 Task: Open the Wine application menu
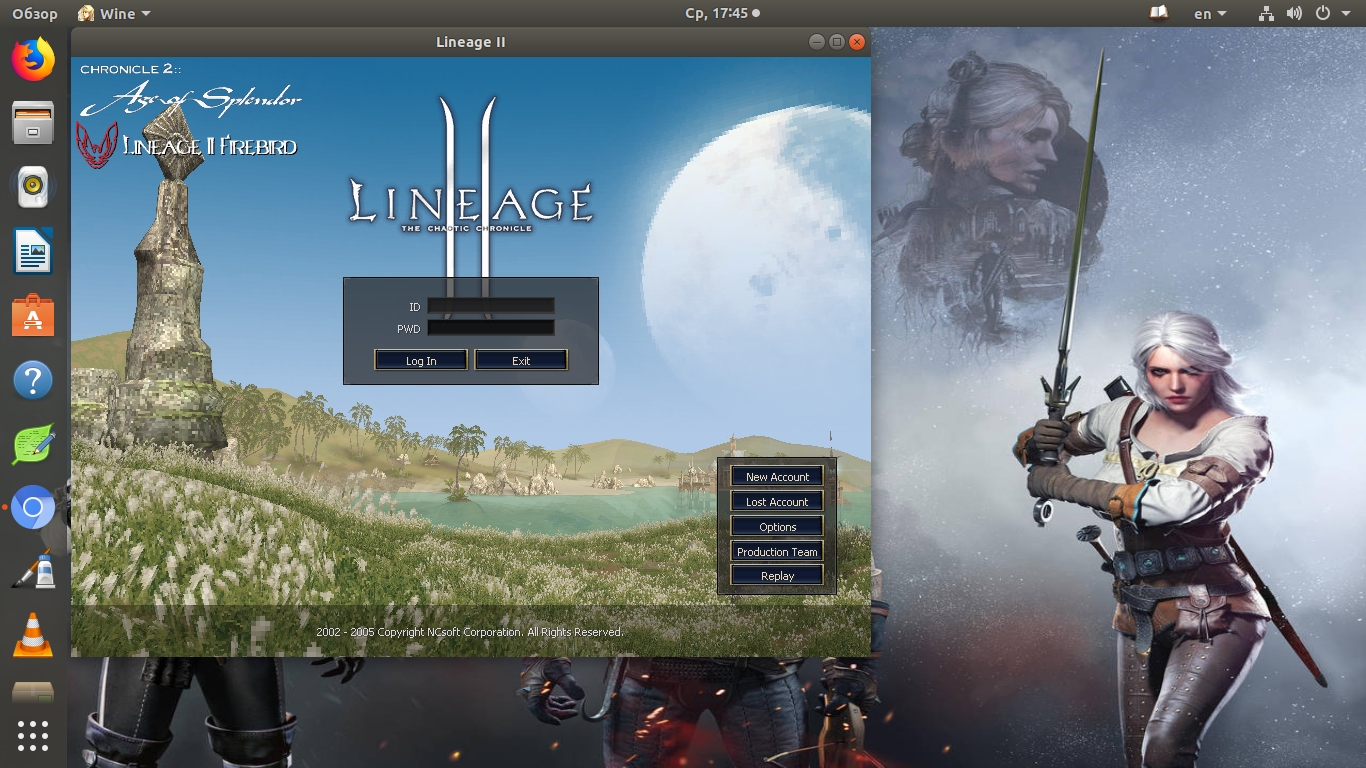[114, 13]
